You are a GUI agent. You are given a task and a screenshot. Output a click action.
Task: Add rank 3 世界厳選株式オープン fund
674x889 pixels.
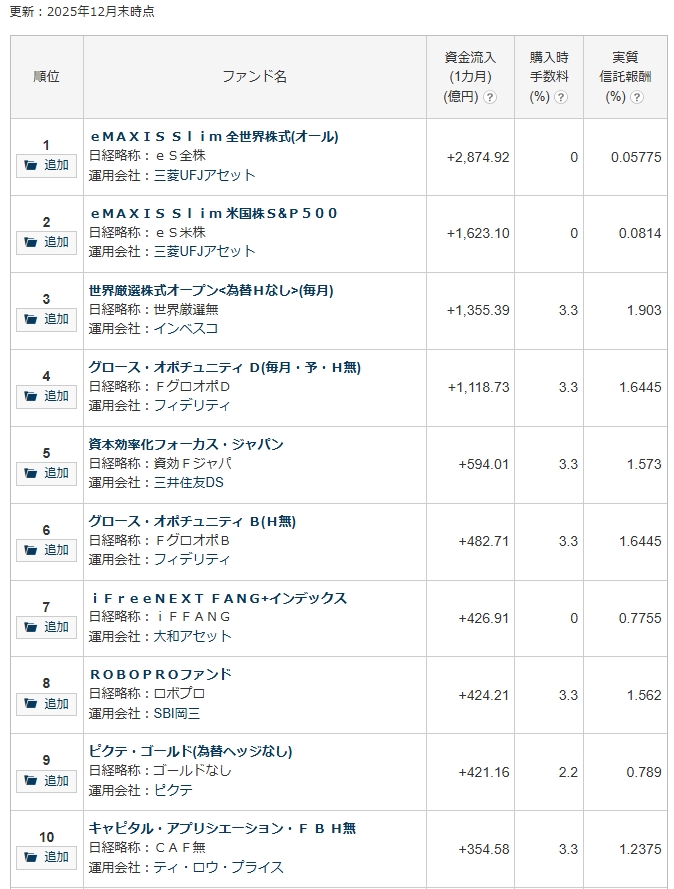46,320
